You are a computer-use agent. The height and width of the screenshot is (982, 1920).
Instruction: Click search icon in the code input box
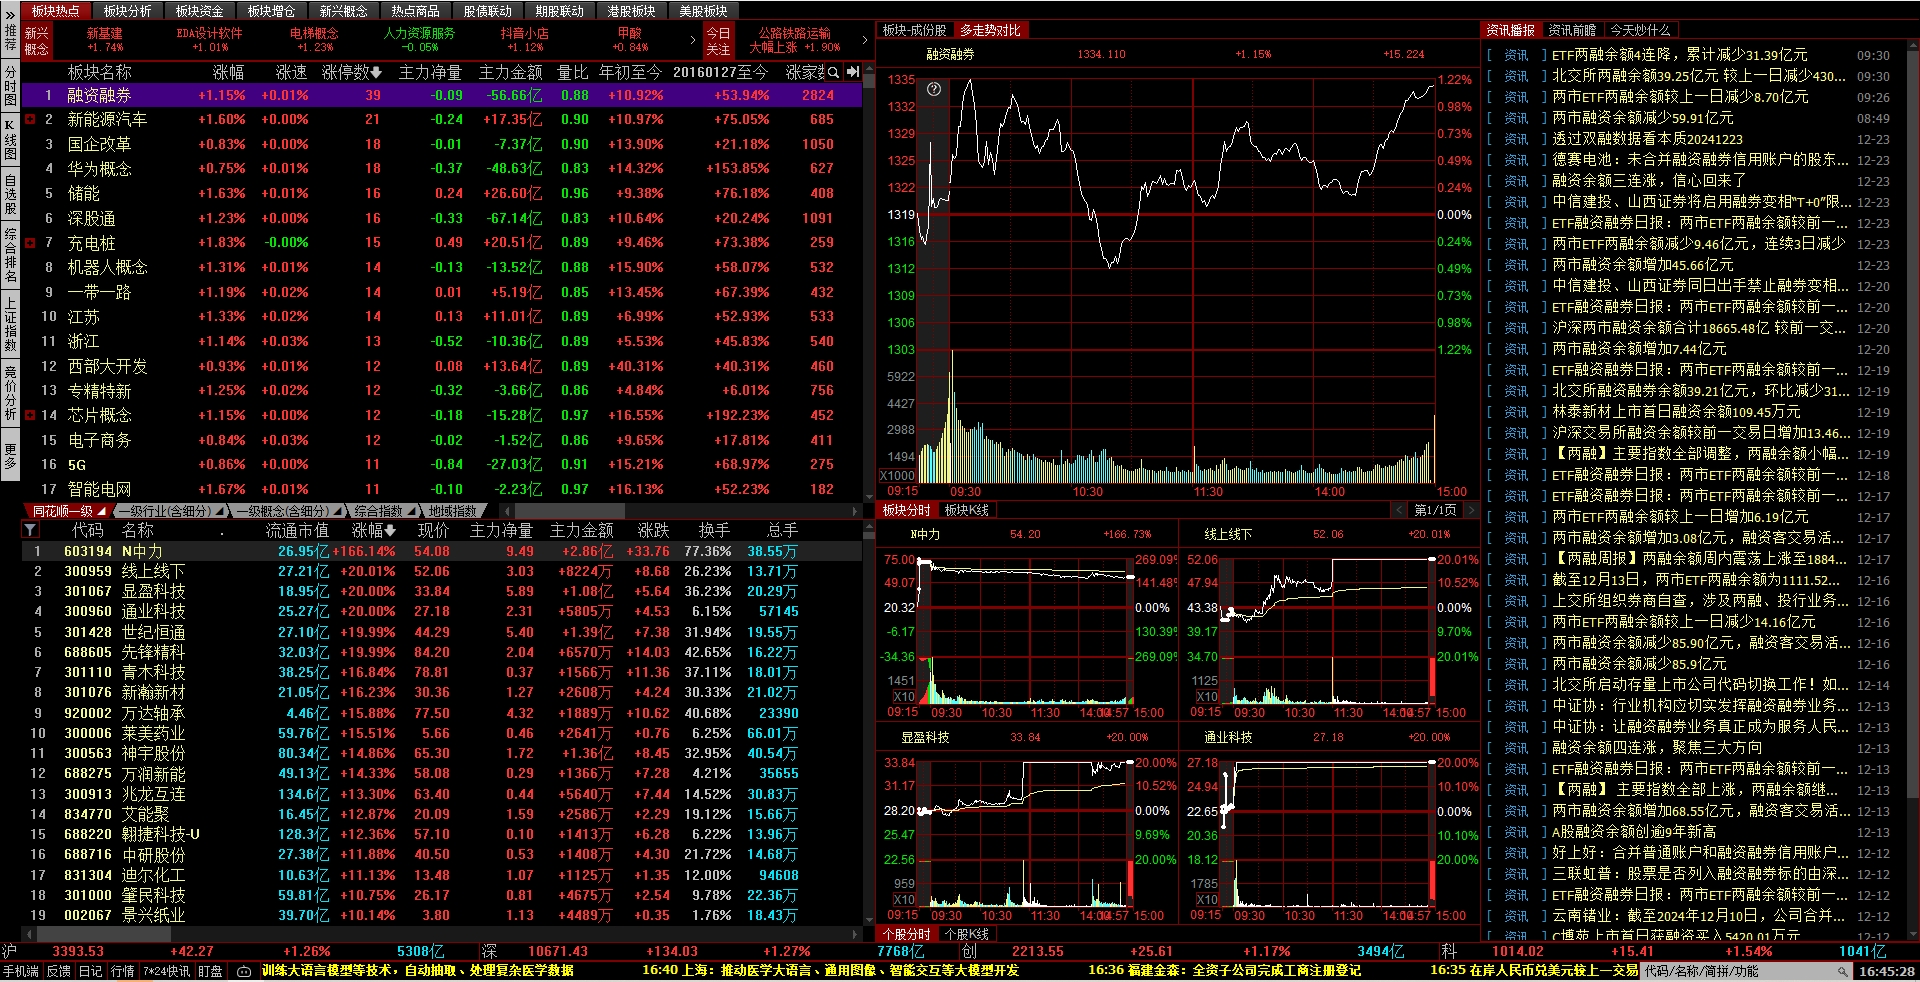coord(1843,971)
